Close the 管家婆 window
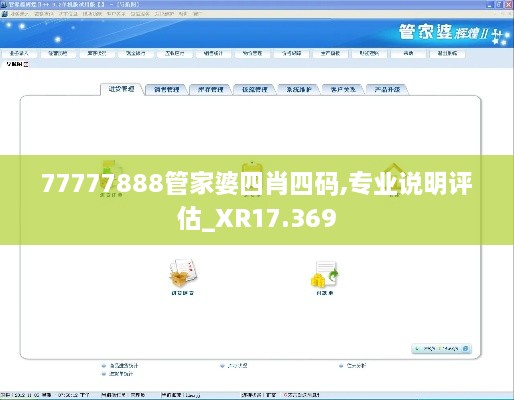The image size is (514, 400). coord(508,4)
